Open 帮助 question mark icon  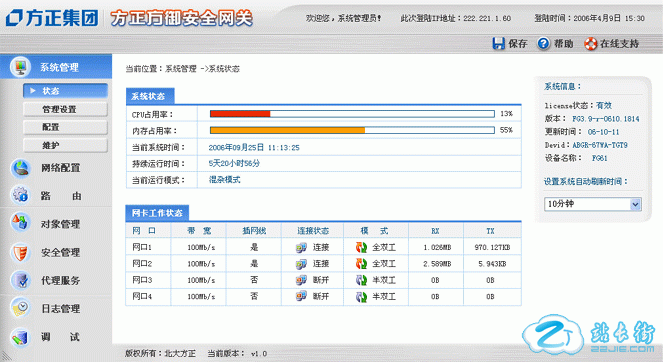coord(543,43)
